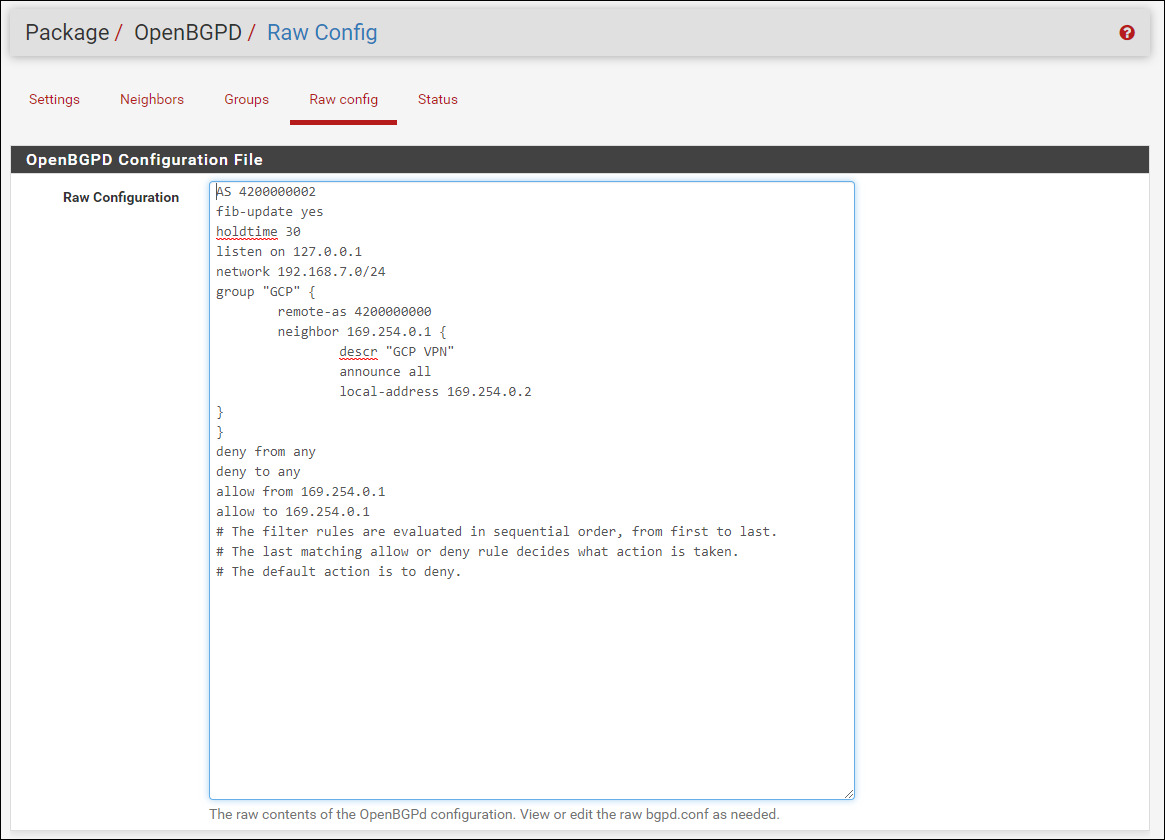Click the comment about last matching rule

477,553
